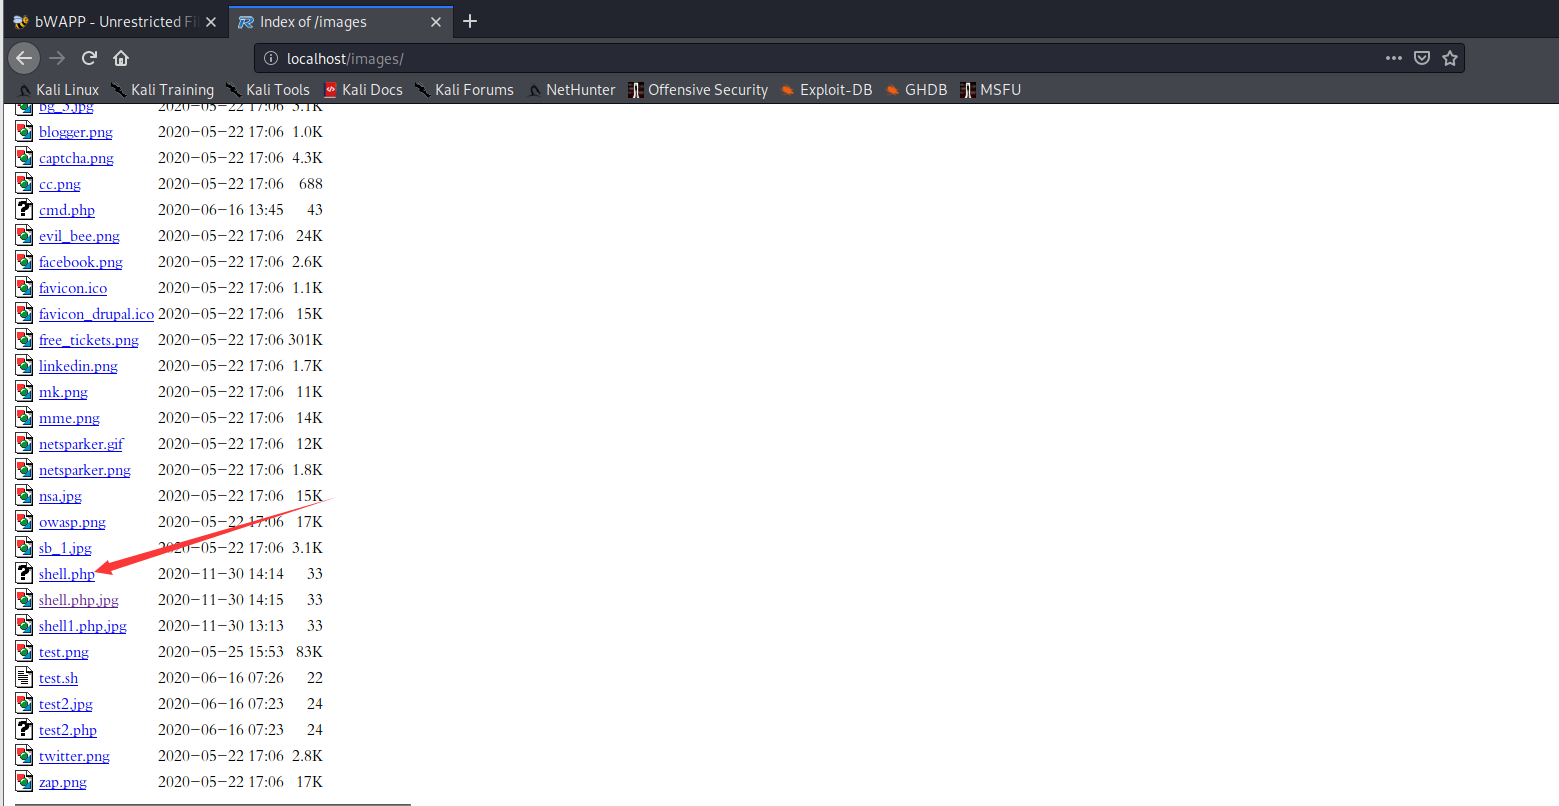Close the Index of /images tab

pyautogui.click(x=436, y=22)
